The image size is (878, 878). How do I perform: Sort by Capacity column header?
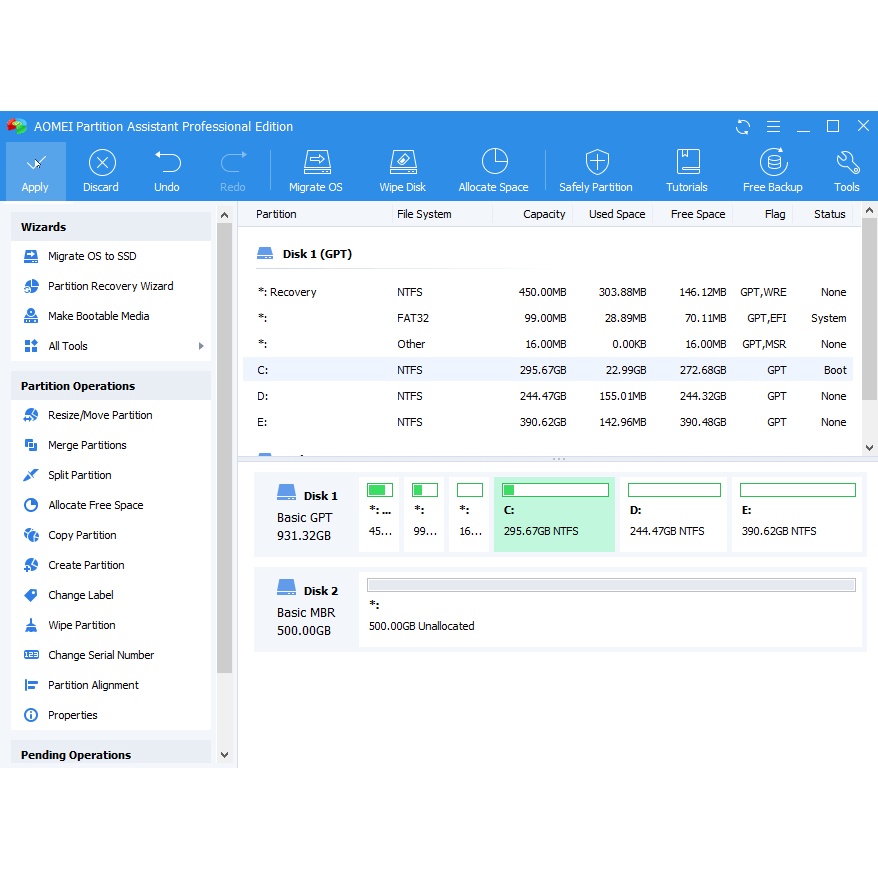pos(544,214)
